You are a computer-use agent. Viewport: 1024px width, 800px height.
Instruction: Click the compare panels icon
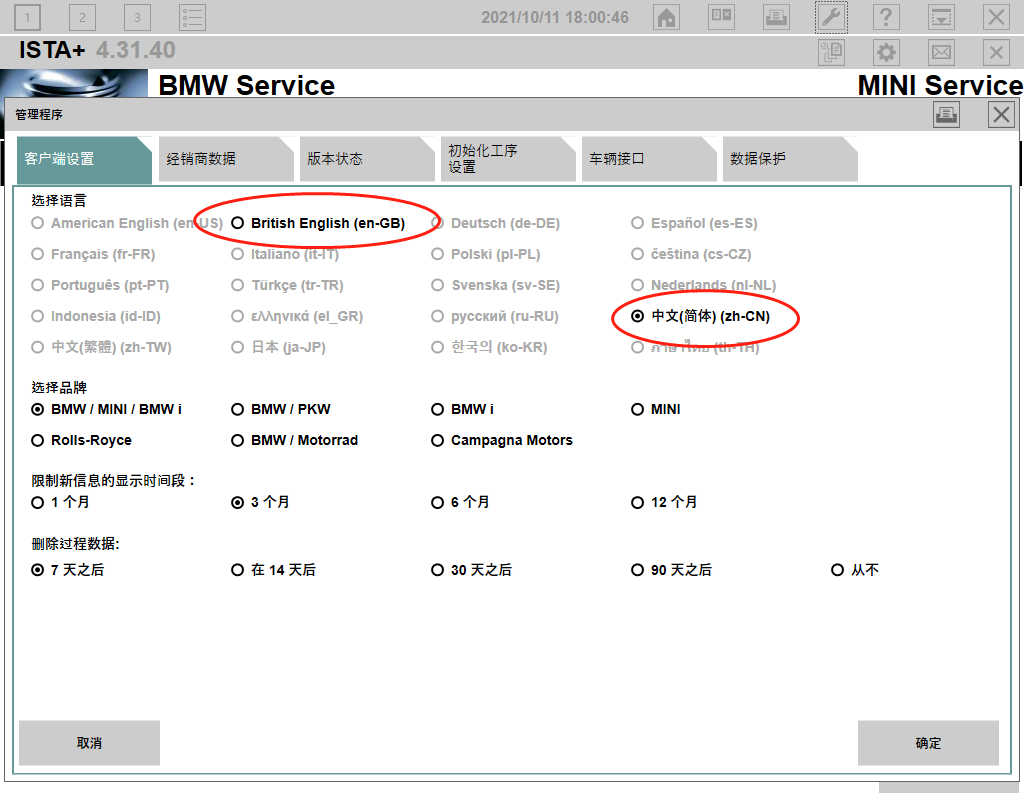click(x=721, y=17)
